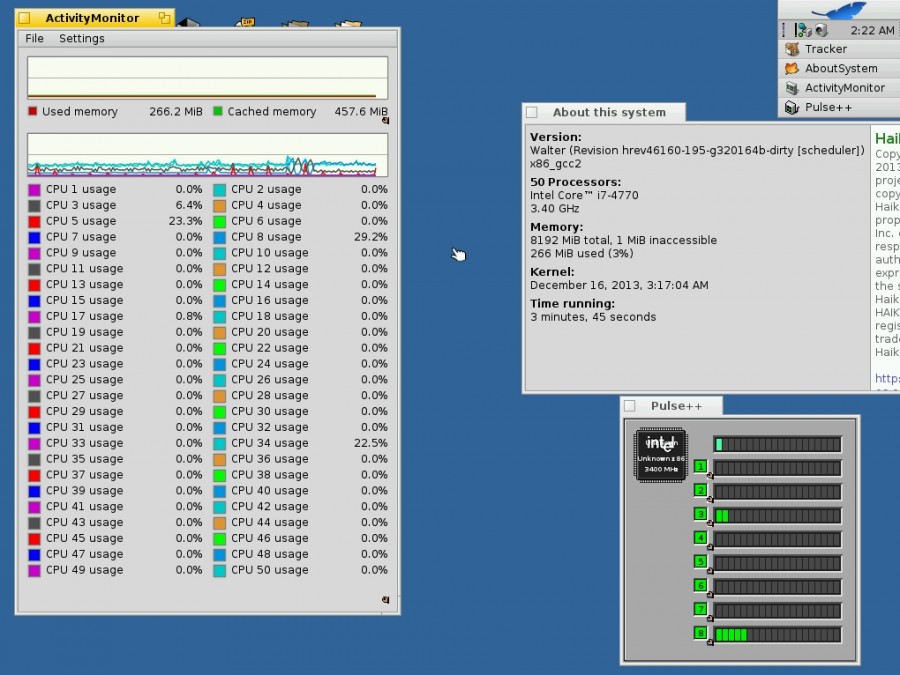Activate Pulse++ from the Deskbar list
900x675 pixels.
coord(828,107)
